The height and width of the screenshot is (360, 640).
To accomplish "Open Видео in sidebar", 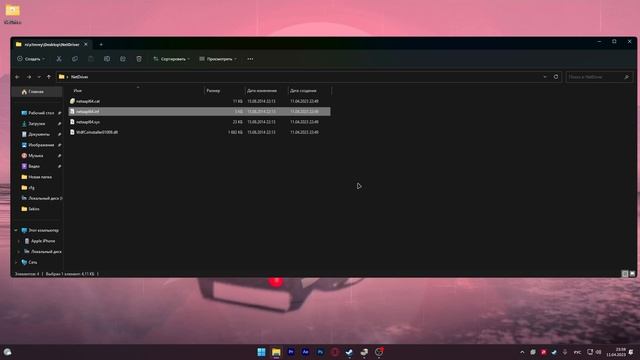I will pyautogui.click(x=34, y=166).
